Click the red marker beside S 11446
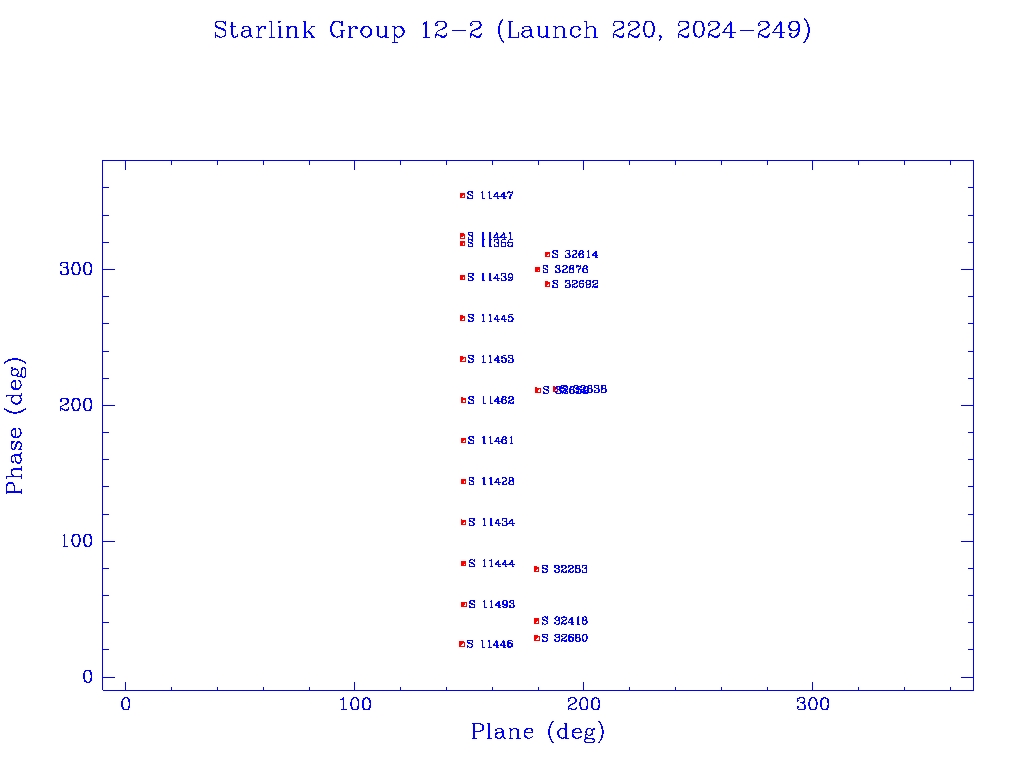 (x=462, y=645)
